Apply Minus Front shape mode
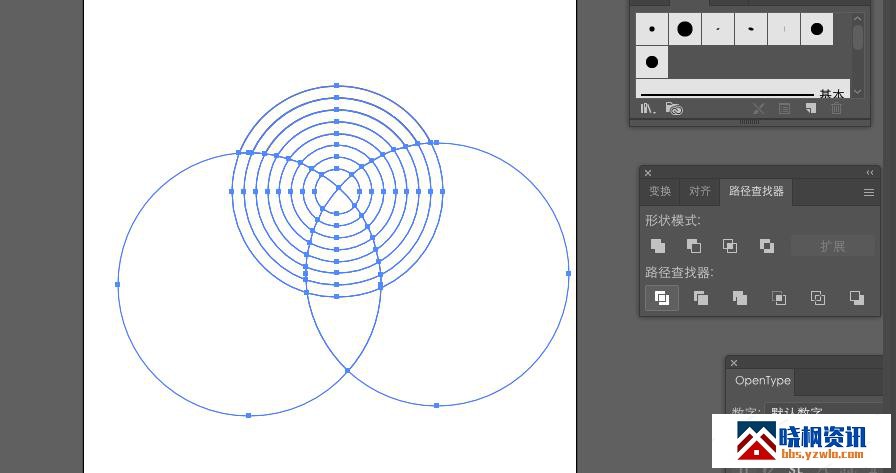 [694, 246]
